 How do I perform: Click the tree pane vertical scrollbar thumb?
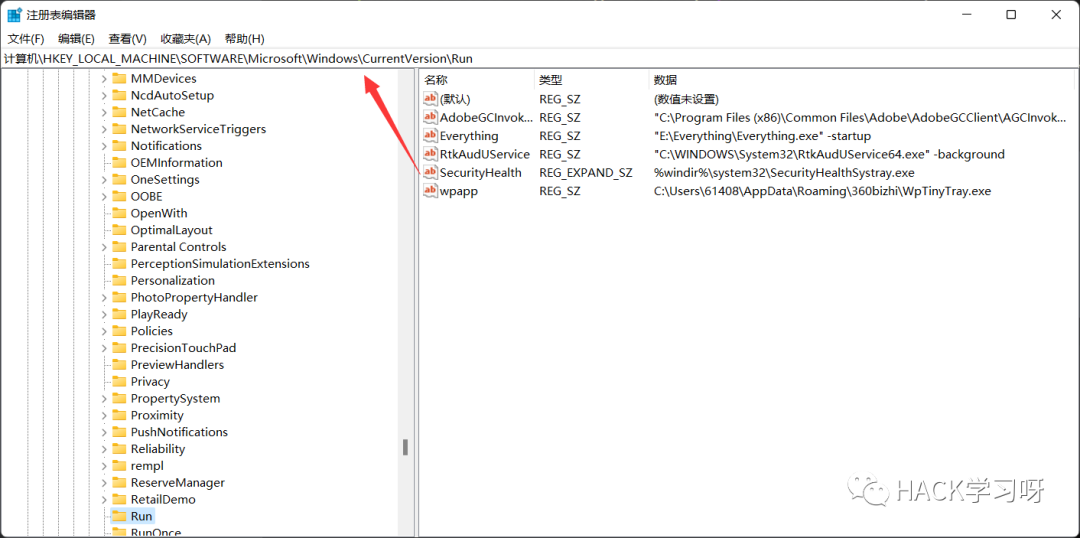coord(406,448)
